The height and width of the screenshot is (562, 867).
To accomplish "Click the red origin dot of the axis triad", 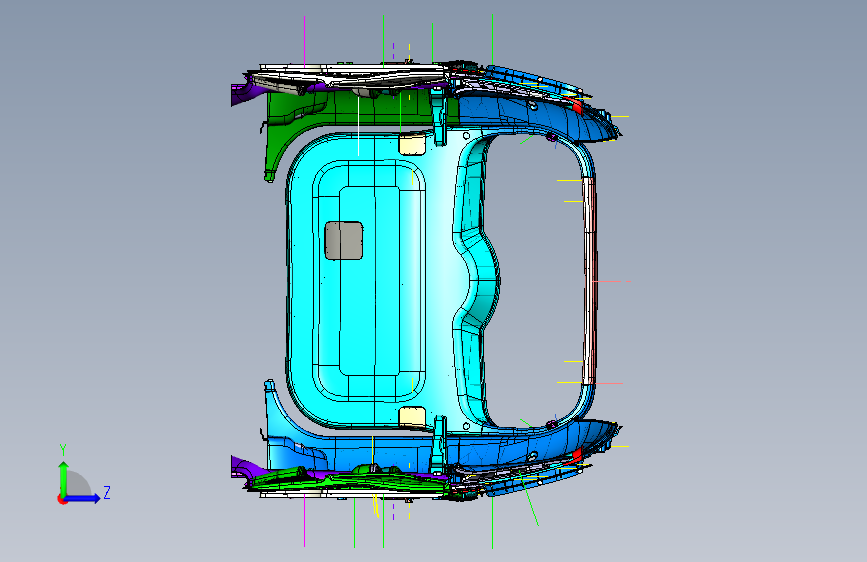I will [62, 499].
